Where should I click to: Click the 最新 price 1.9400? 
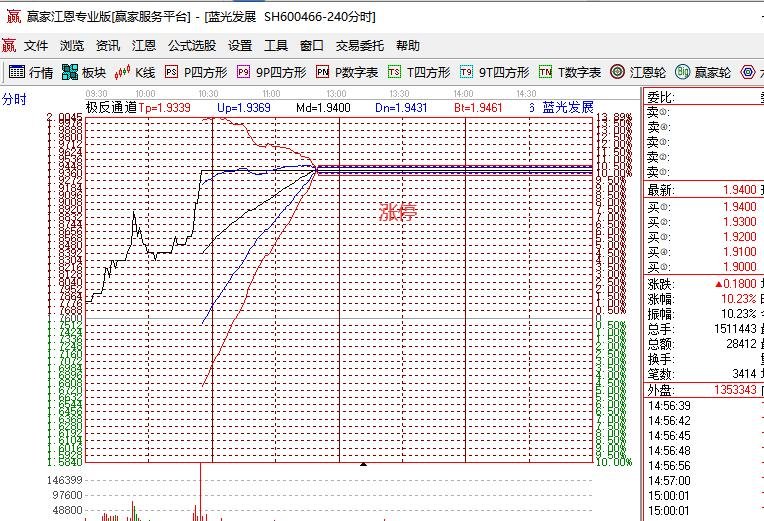[x=740, y=190]
